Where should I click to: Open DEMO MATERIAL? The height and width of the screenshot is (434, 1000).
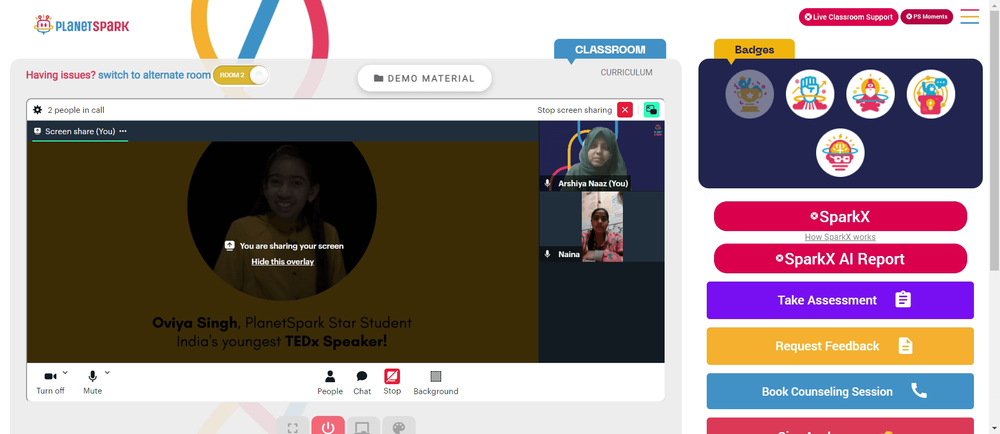[x=425, y=78]
